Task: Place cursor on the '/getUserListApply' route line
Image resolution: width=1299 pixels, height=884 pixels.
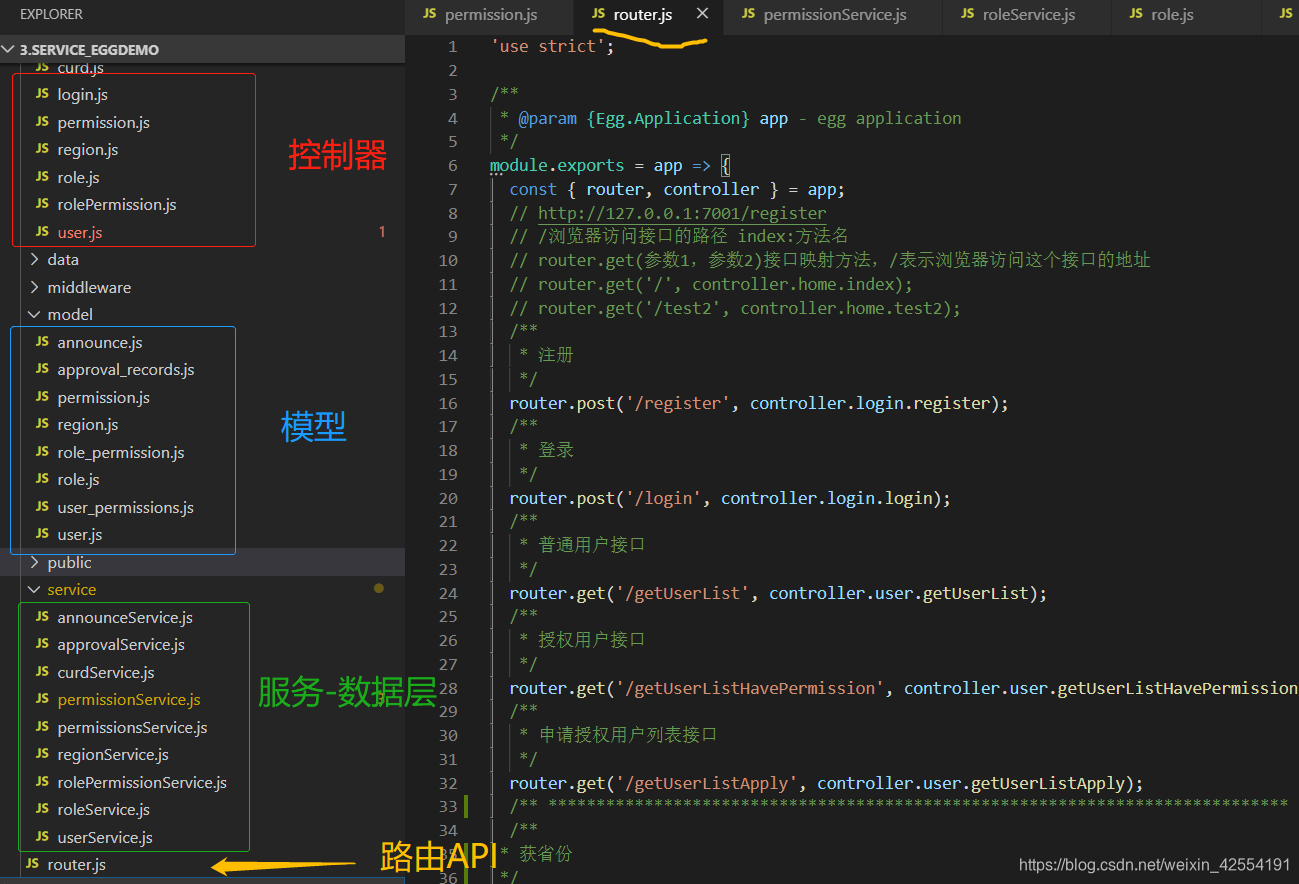Action: pos(826,783)
